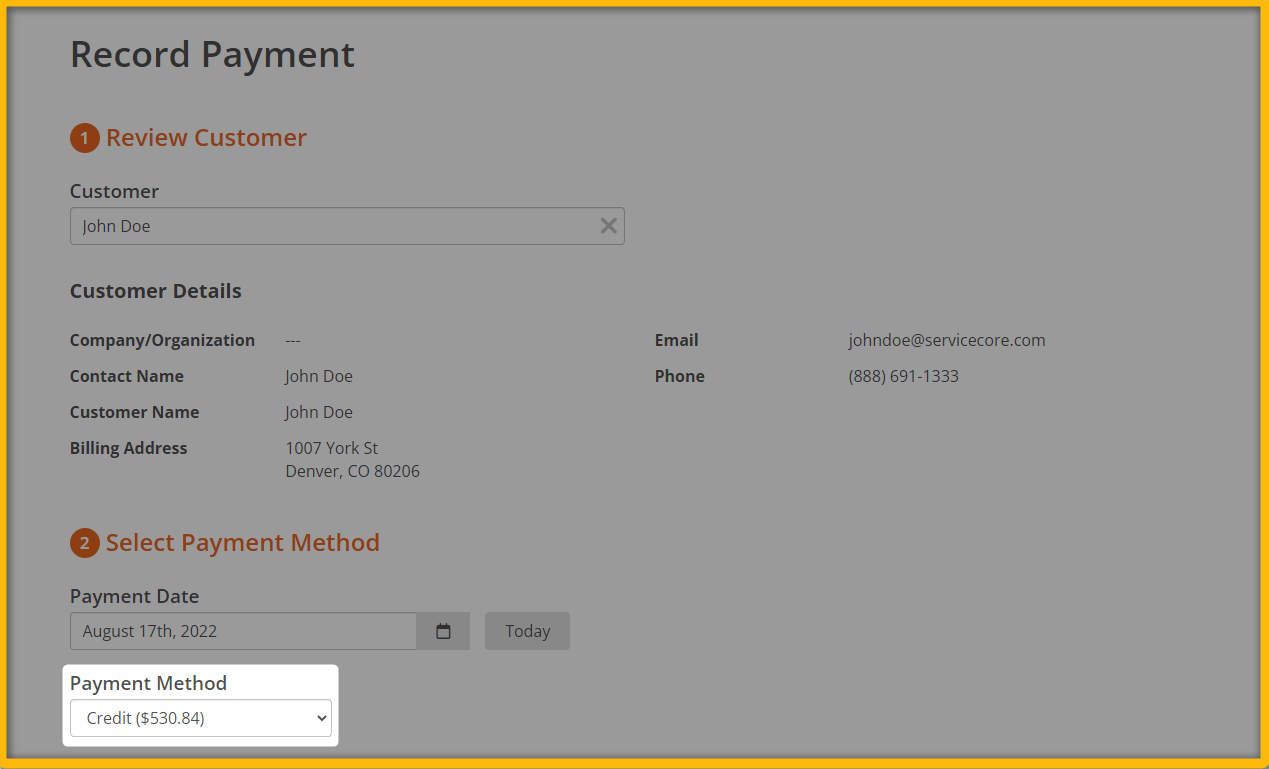Select the phone number (888) 691-1333
The image size is (1269, 769).
[904, 376]
